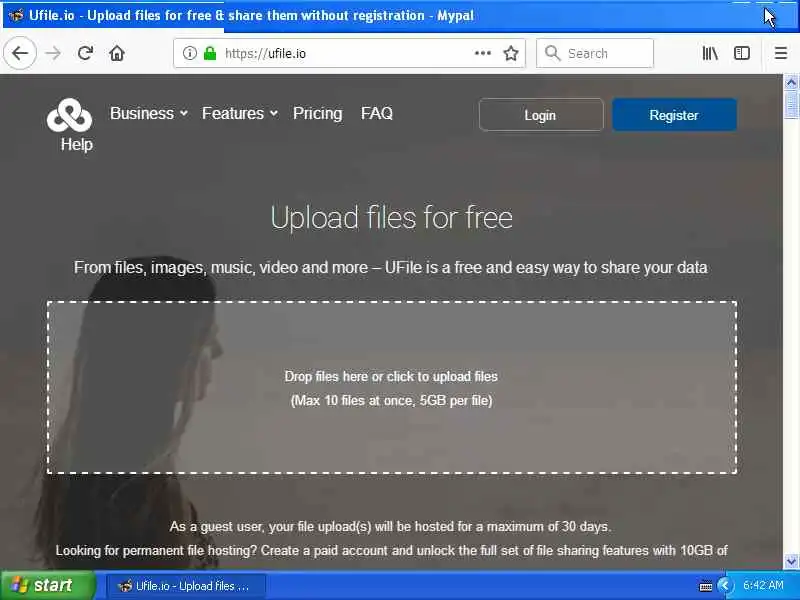This screenshot has width=800, height=600.
Task: Select the Ufile.io taskbar window button
Action: (186, 586)
